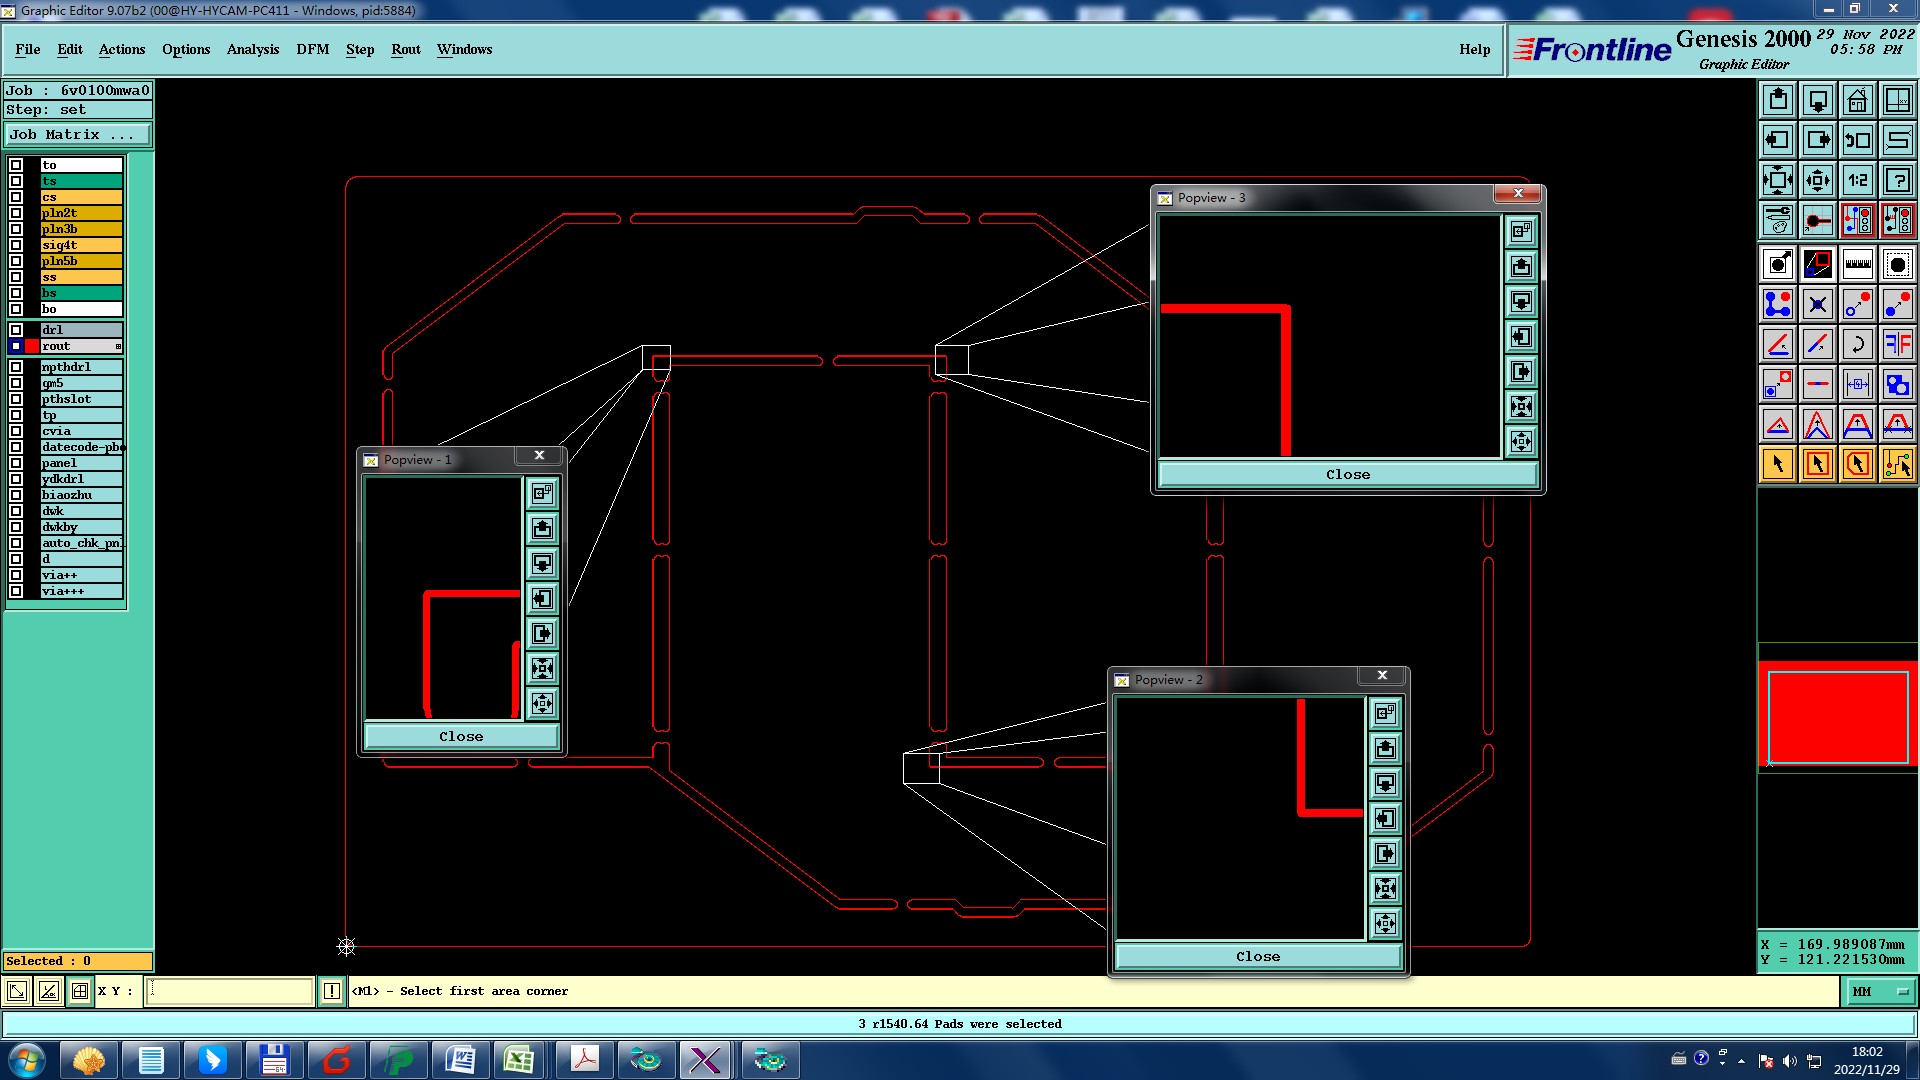Close the Popview - 3 window with Close button

click(1347, 474)
